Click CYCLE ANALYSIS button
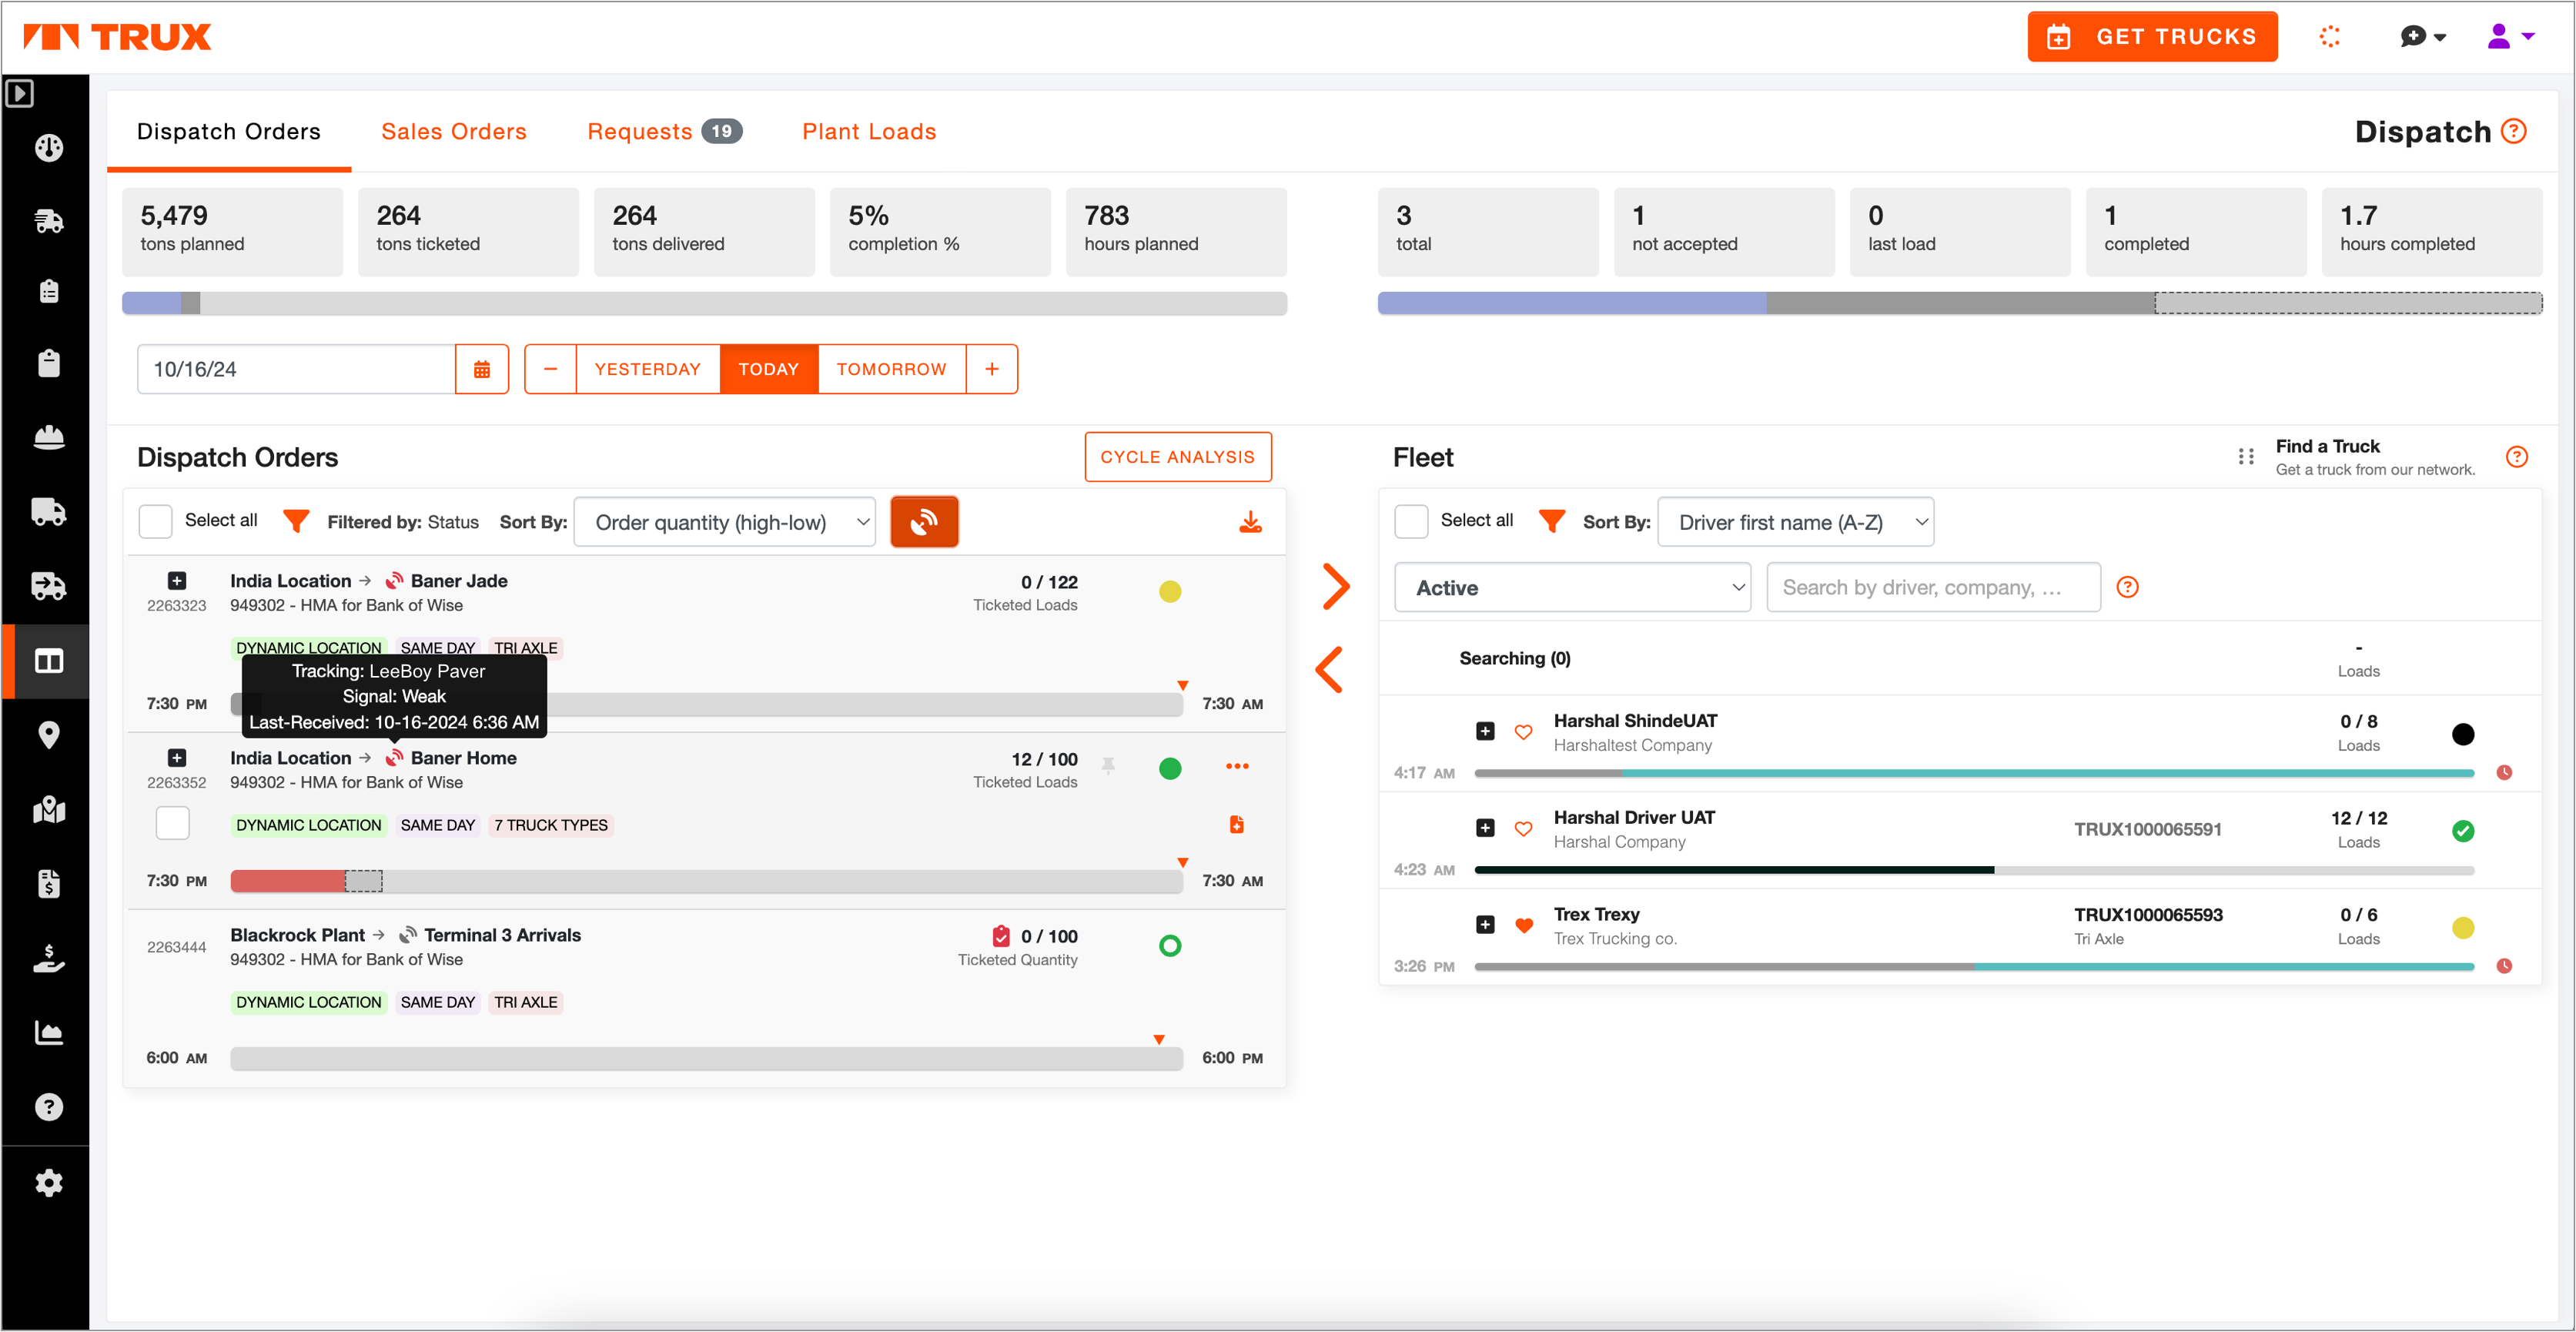Viewport: 2576px width, 1332px height. coord(1177,457)
